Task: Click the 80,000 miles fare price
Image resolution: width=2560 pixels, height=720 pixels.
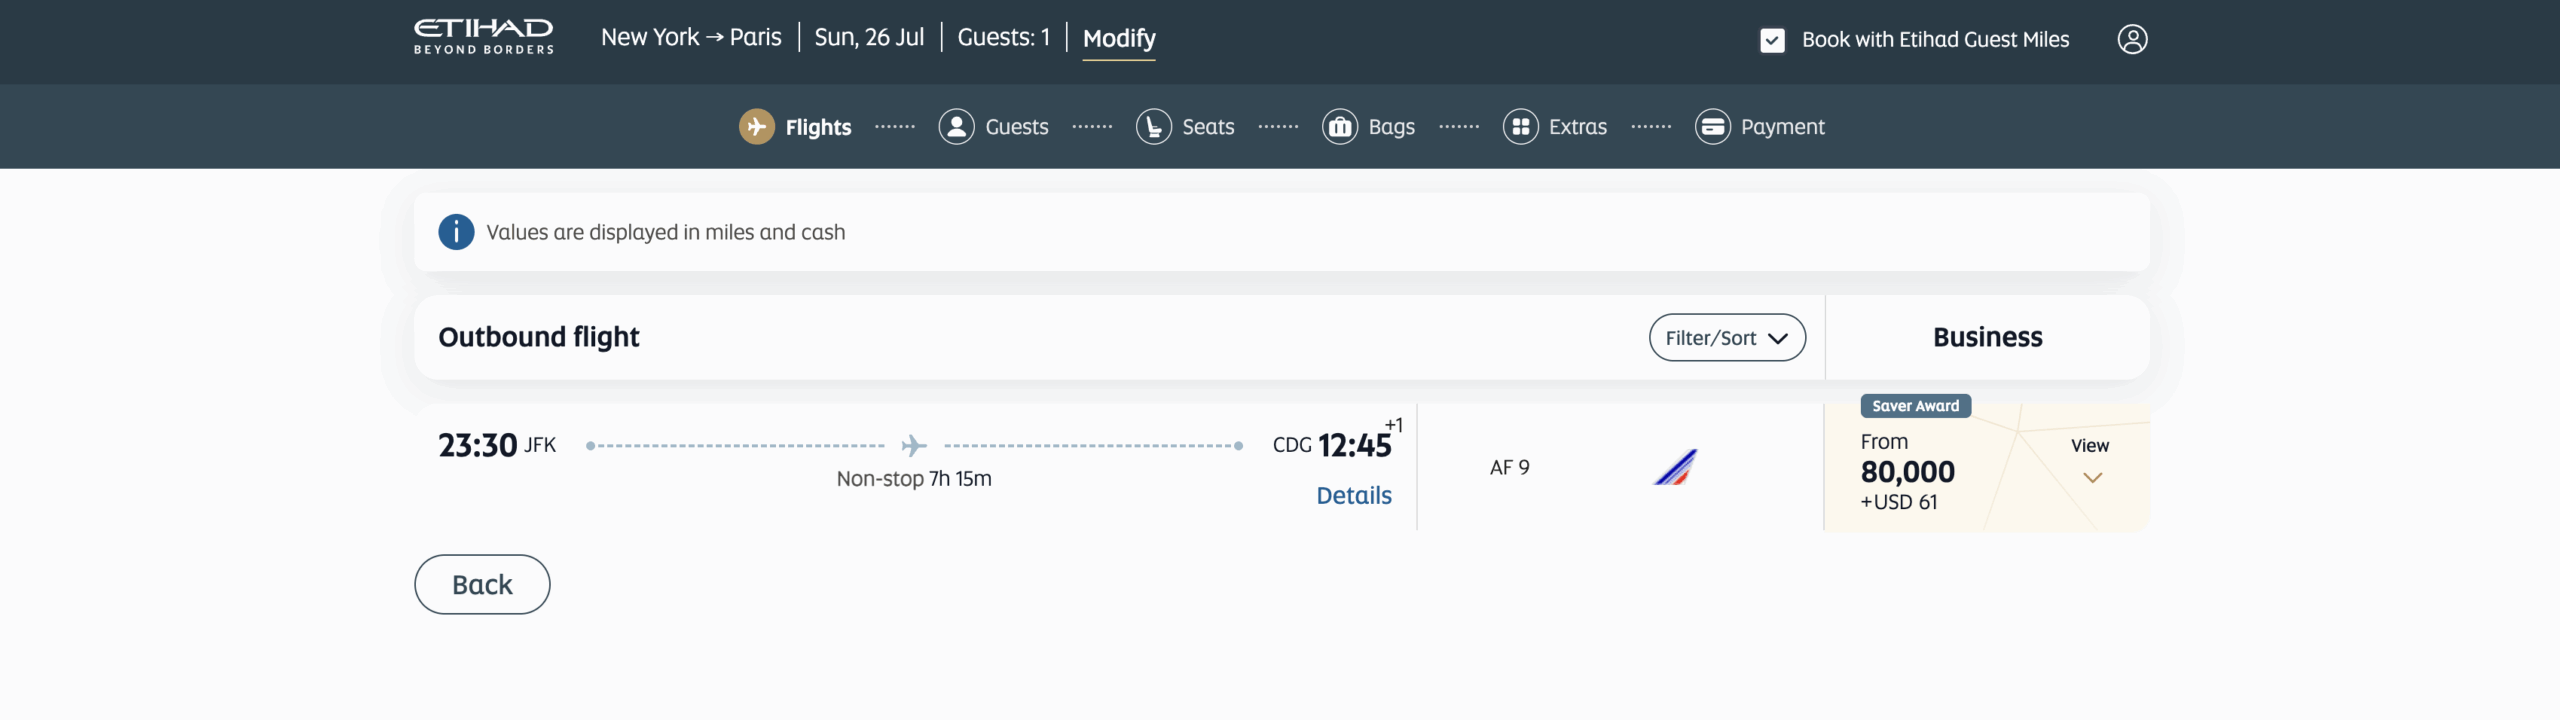Action: (1907, 472)
